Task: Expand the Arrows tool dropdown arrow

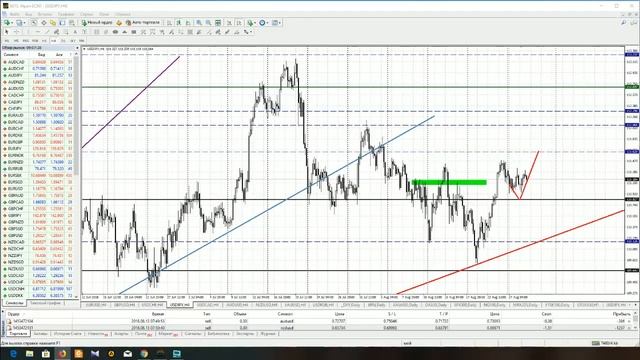Action: coord(251,32)
